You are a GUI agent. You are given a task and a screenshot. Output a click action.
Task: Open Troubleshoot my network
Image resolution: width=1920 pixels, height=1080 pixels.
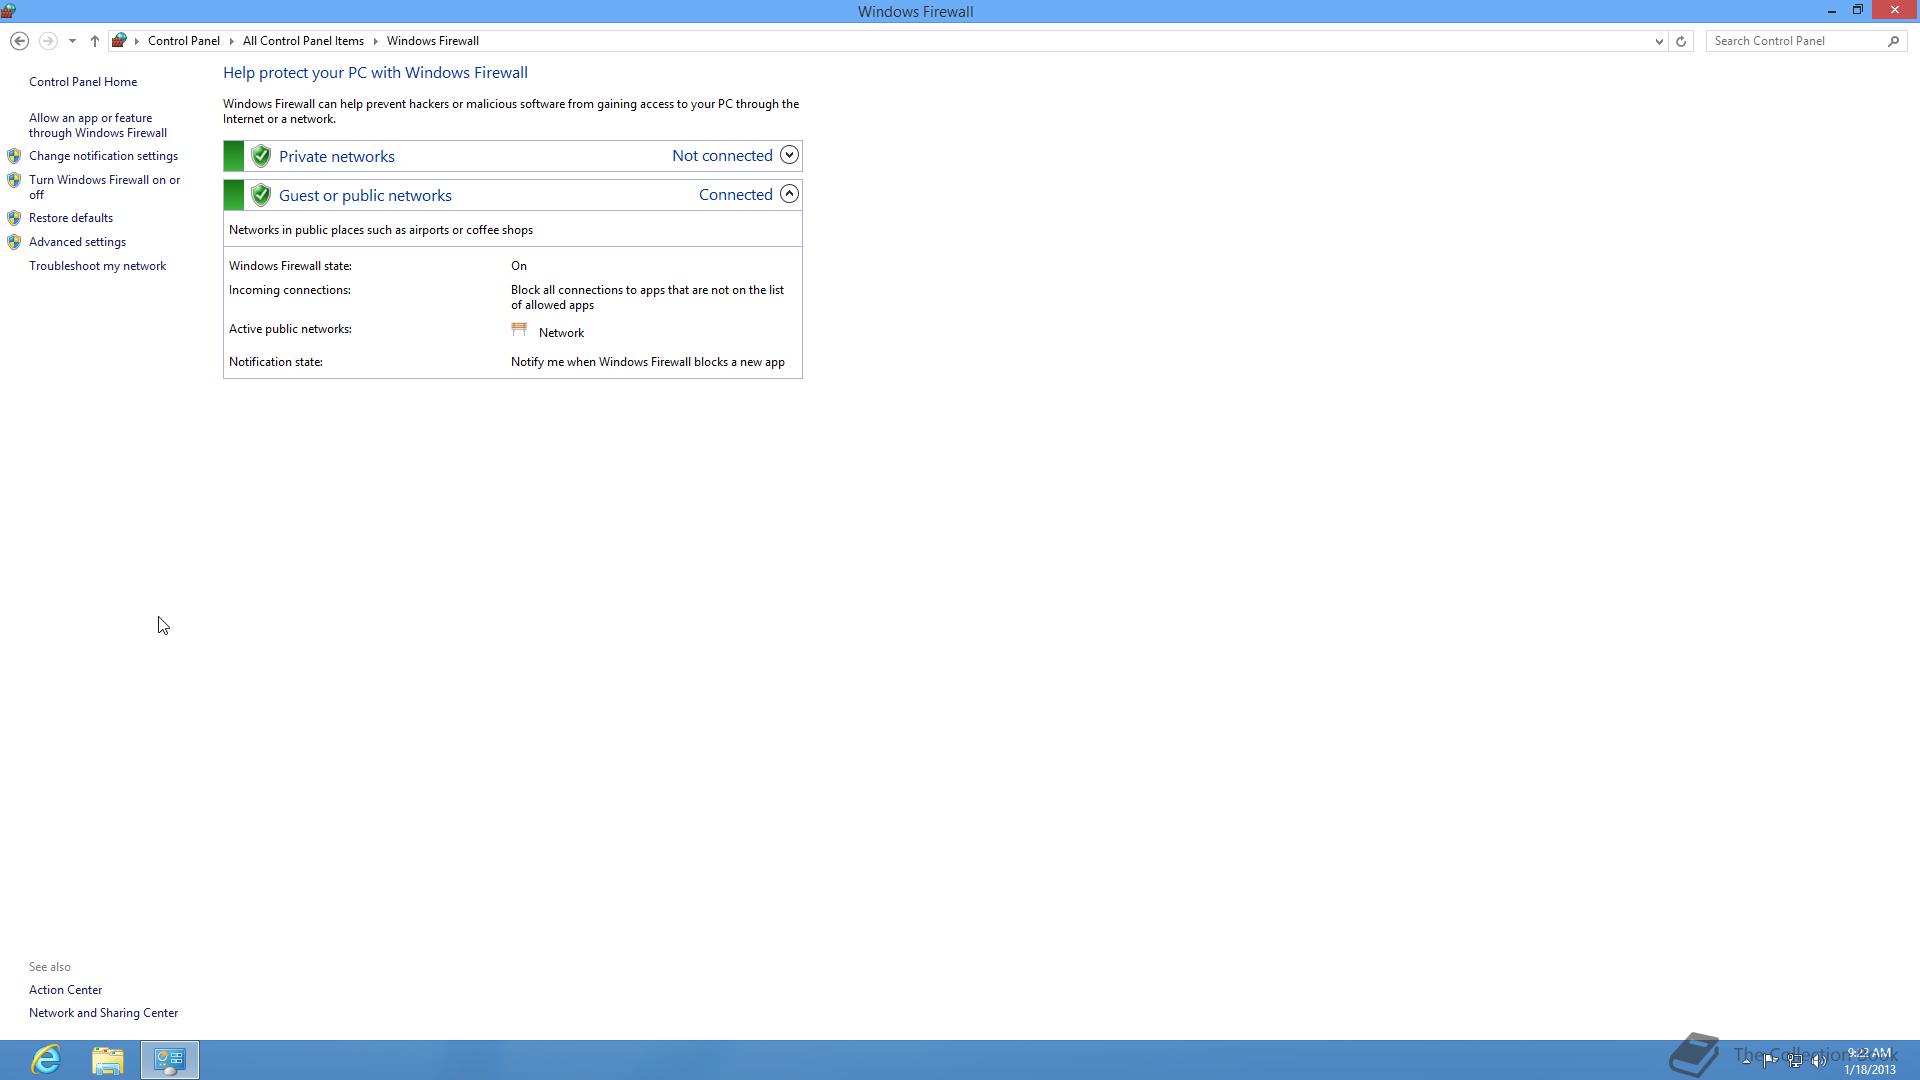[x=97, y=266]
